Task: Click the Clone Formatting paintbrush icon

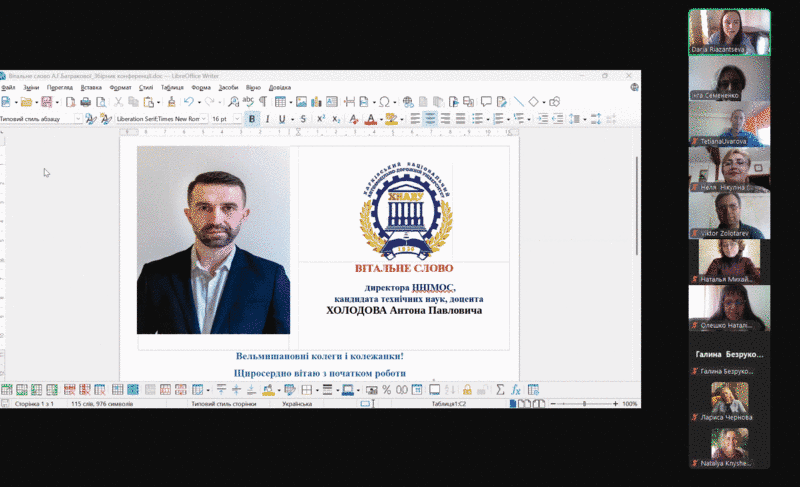Action: coord(172,102)
